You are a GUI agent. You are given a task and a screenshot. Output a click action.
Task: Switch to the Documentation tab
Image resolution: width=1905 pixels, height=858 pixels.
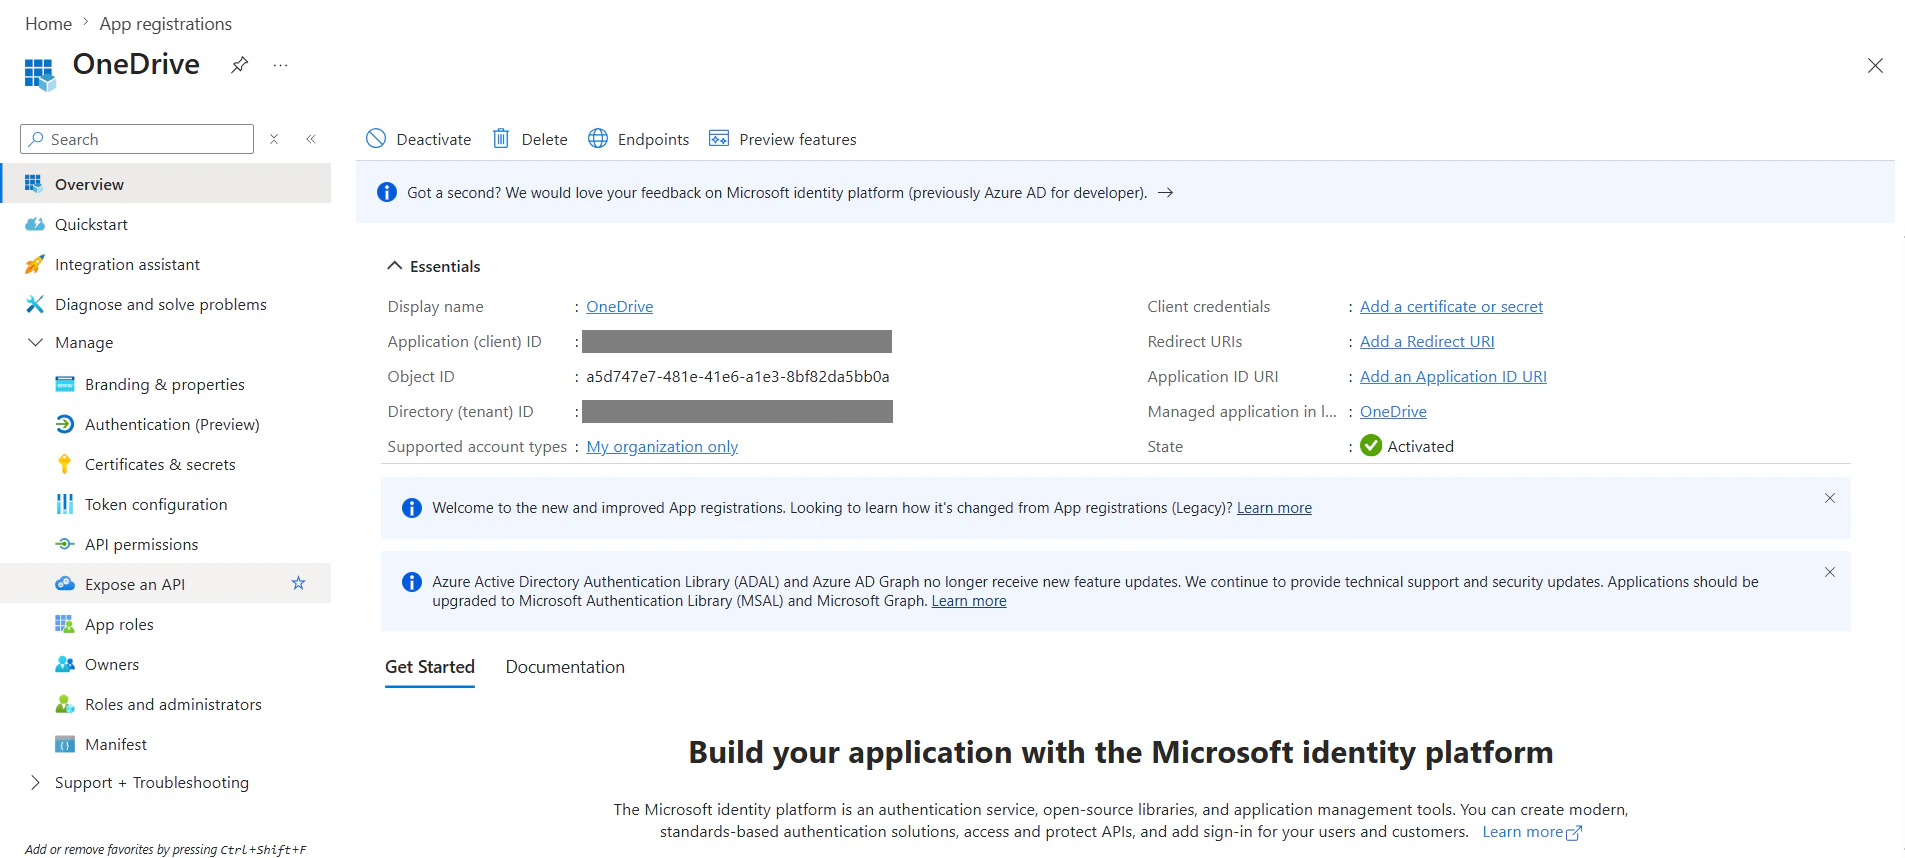pyautogui.click(x=565, y=667)
